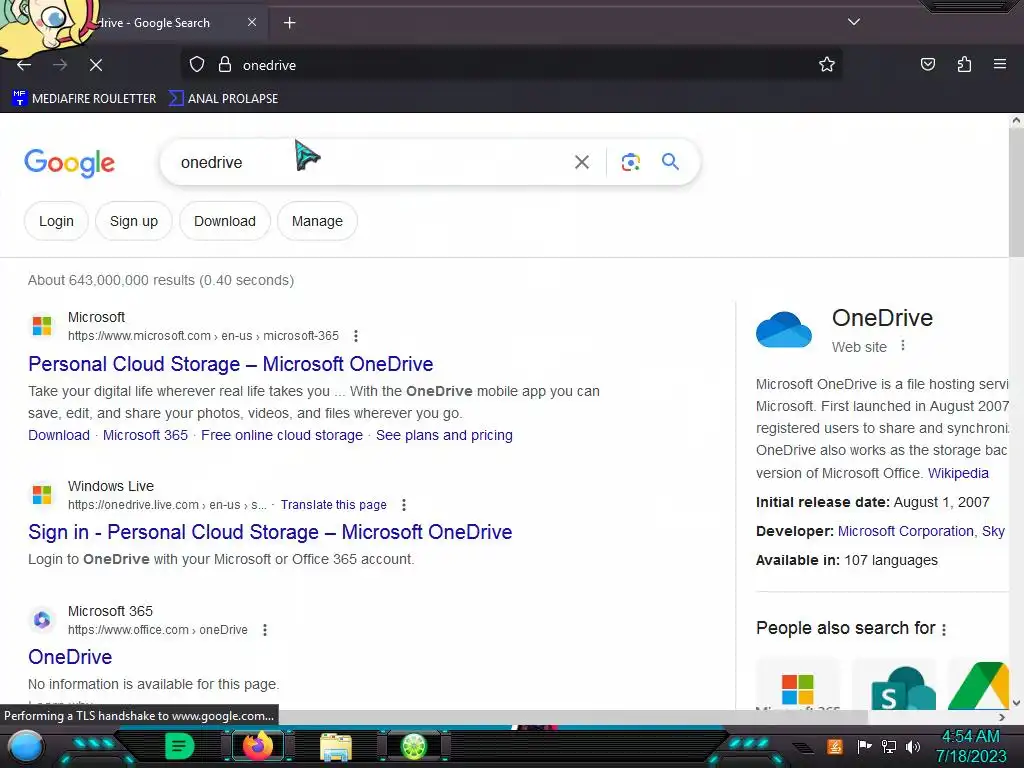Open the Microsoft 365 sitelink
This screenshot has height=768, width=1024.
[x=145, y=435]
